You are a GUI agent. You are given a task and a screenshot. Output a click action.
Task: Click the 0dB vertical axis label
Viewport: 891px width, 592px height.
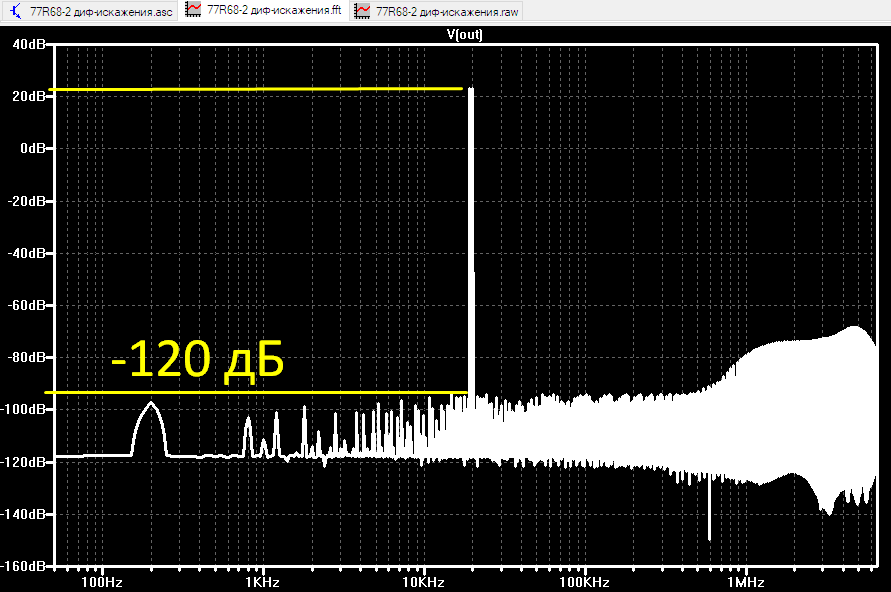(32, 148)
